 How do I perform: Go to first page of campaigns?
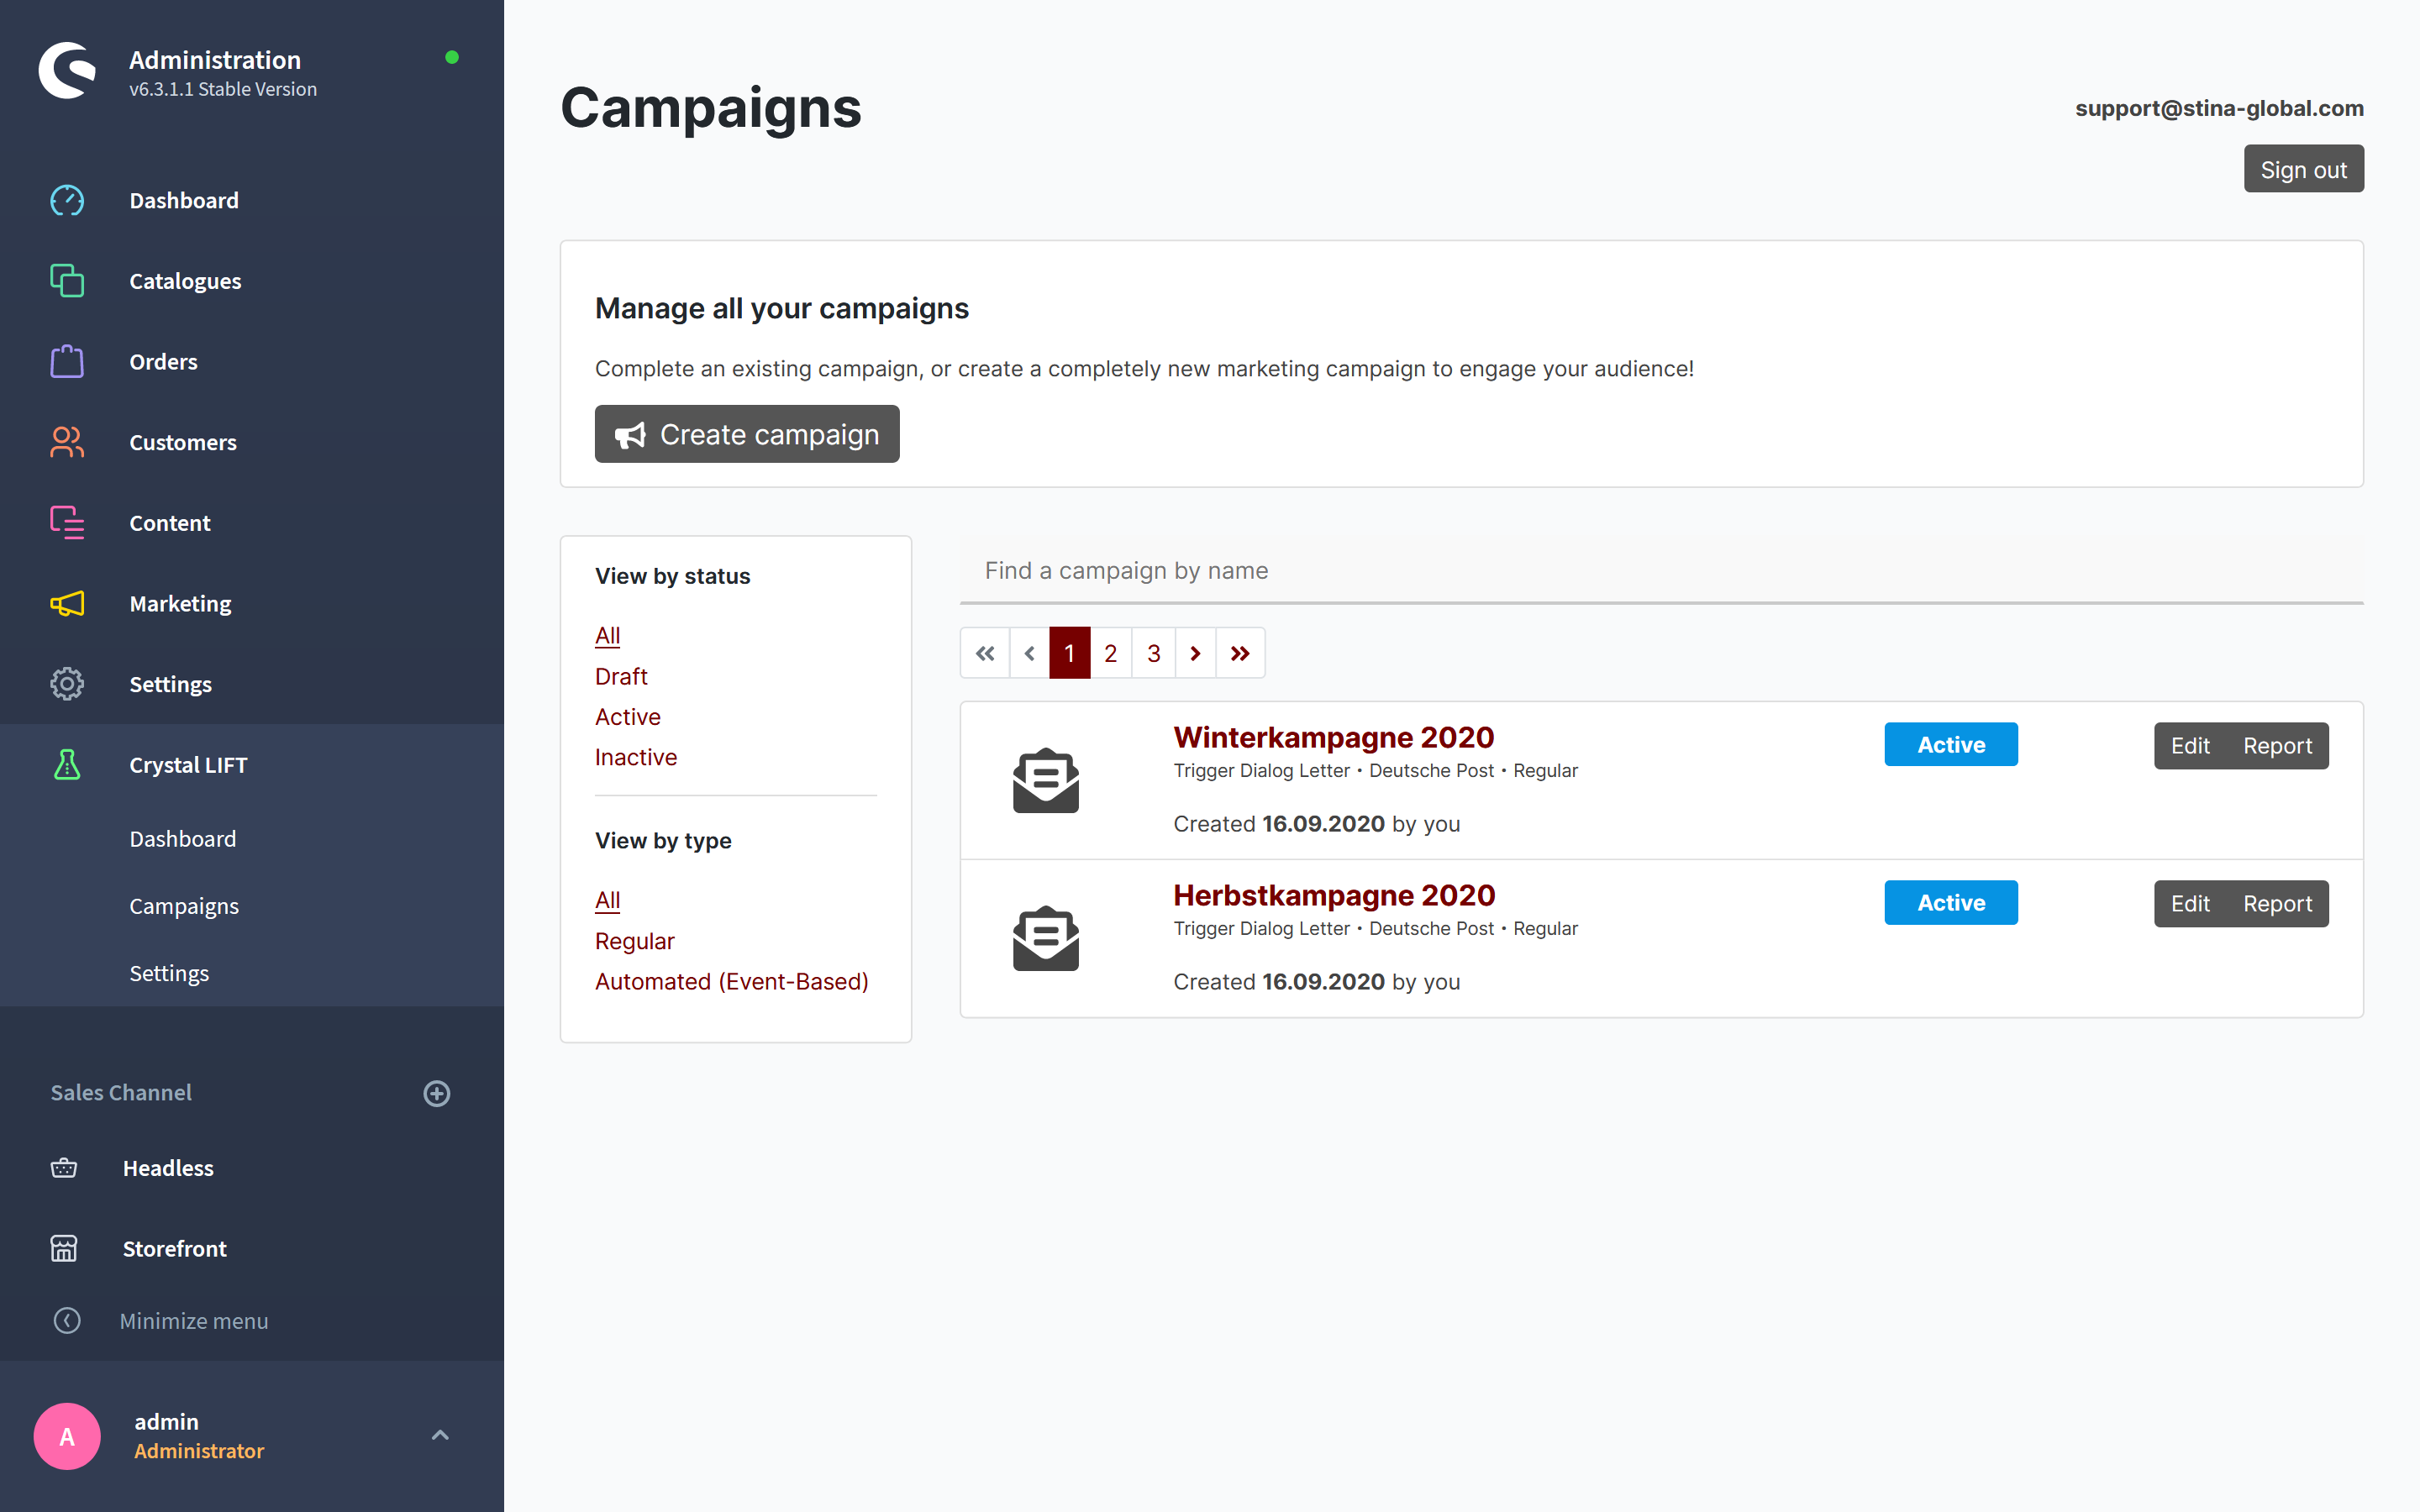[x=985, y=653]
